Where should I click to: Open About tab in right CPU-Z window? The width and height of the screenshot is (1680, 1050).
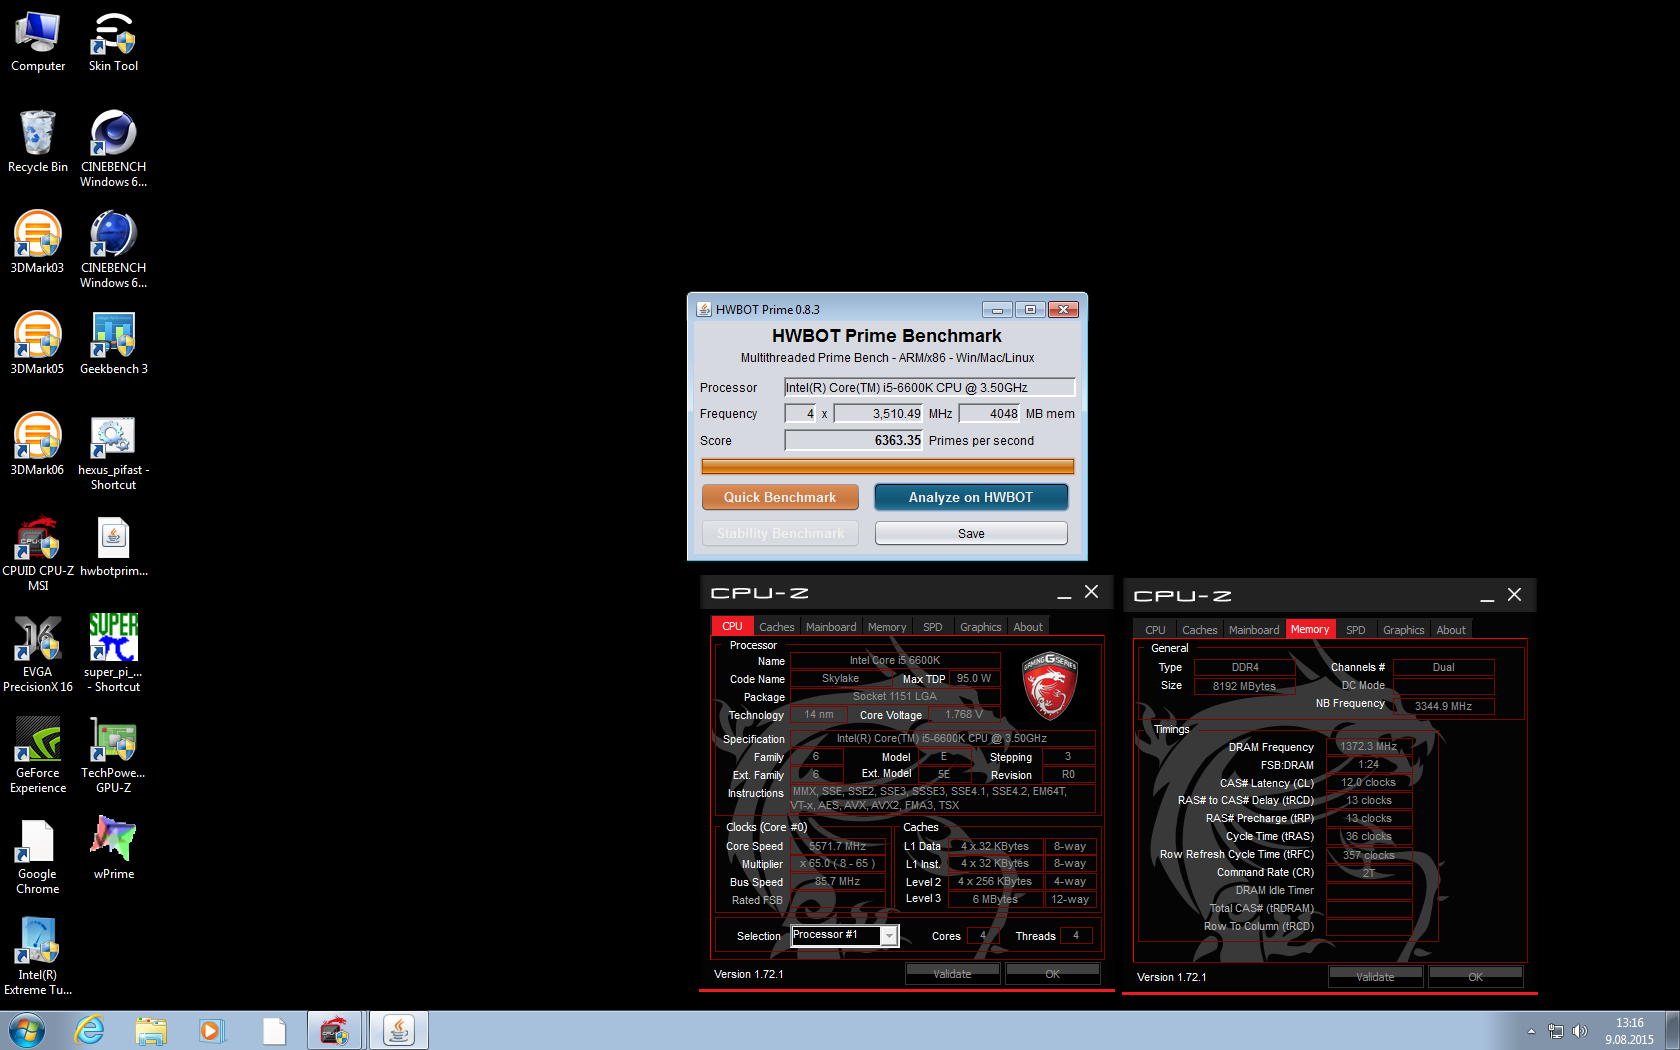[x=1451, y=630]
